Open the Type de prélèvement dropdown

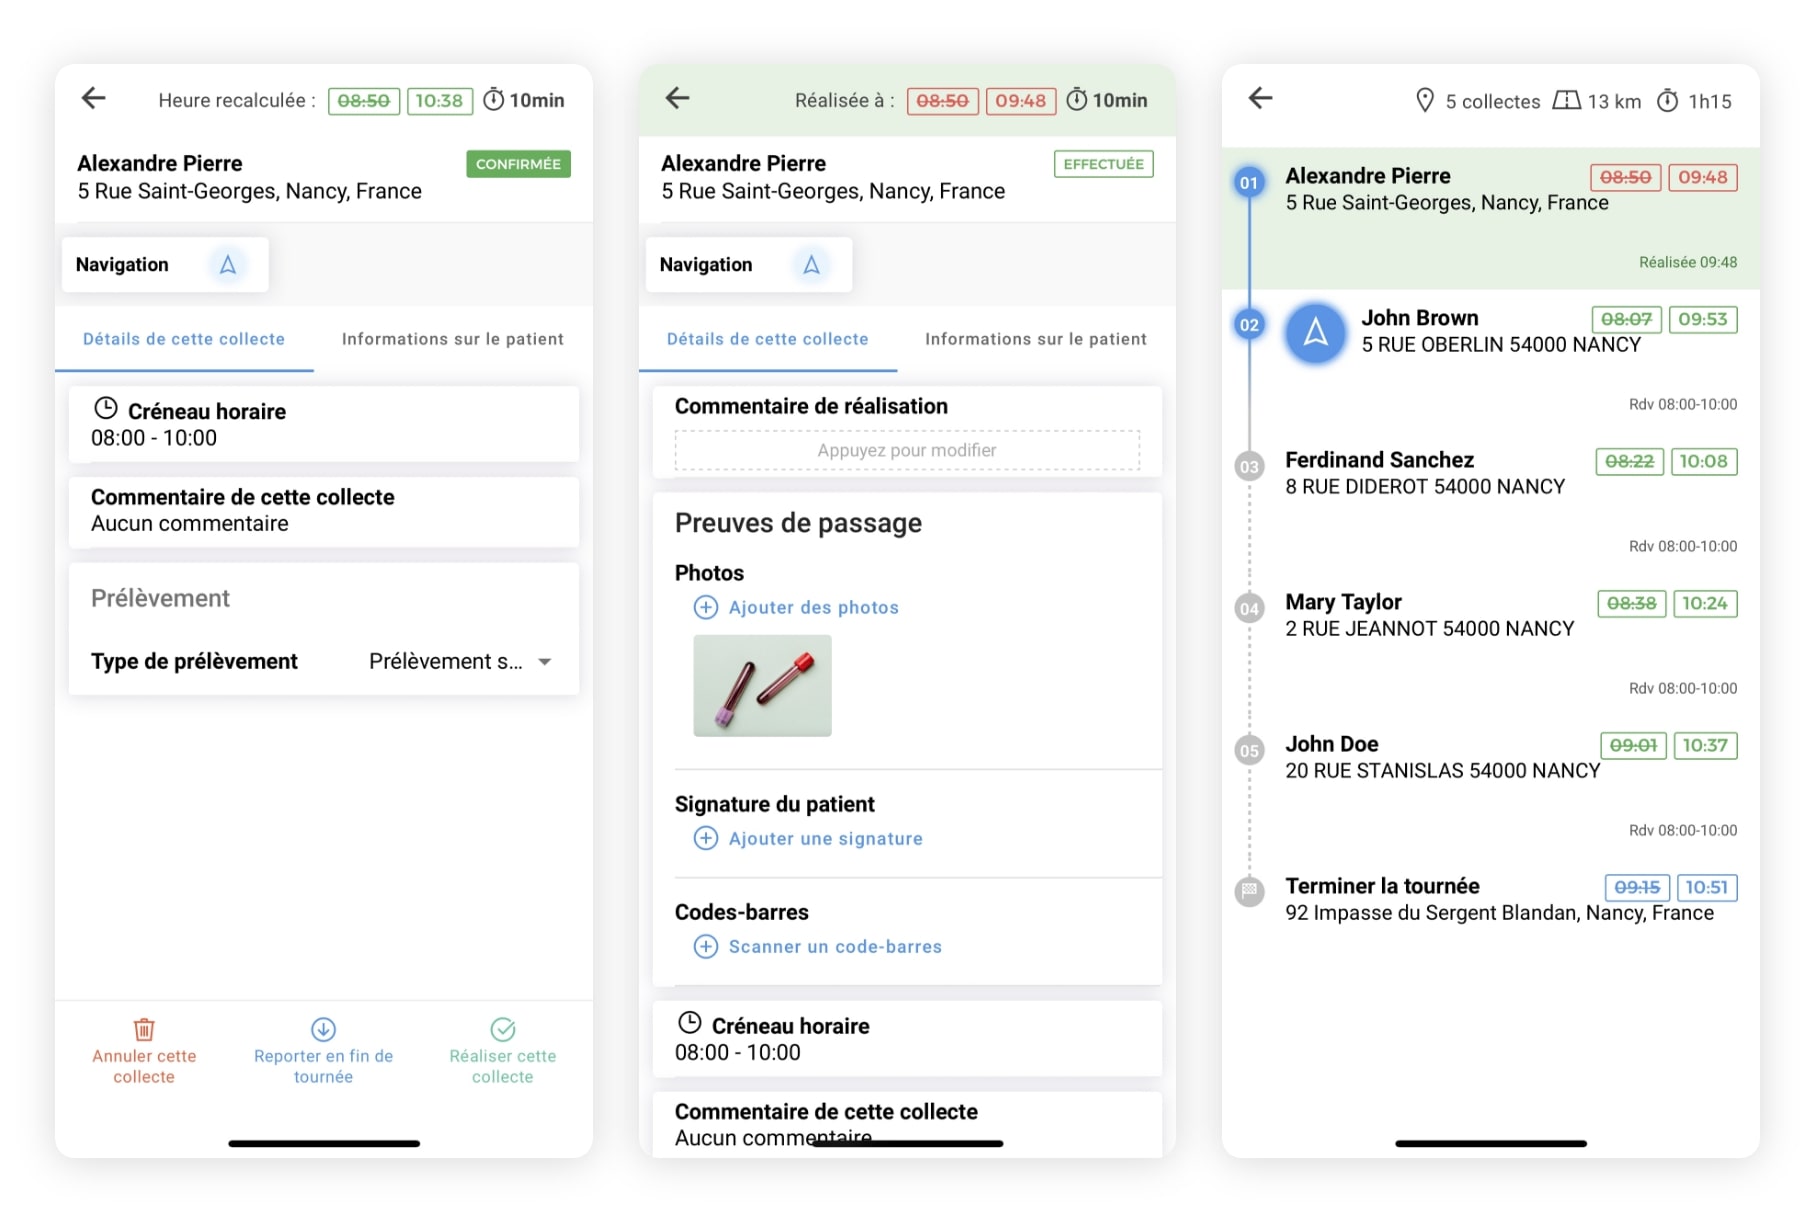click(x=545, y=661)
